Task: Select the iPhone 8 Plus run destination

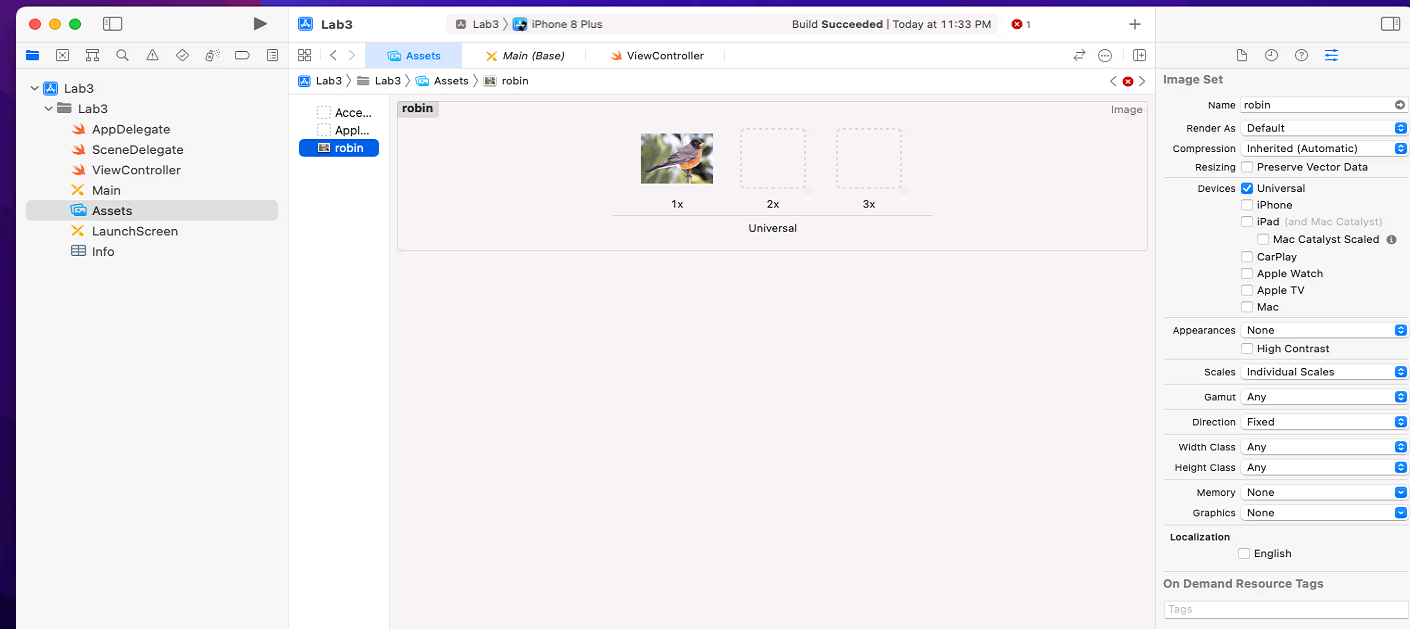Action: pyautogui.click(x=558, y=24)
